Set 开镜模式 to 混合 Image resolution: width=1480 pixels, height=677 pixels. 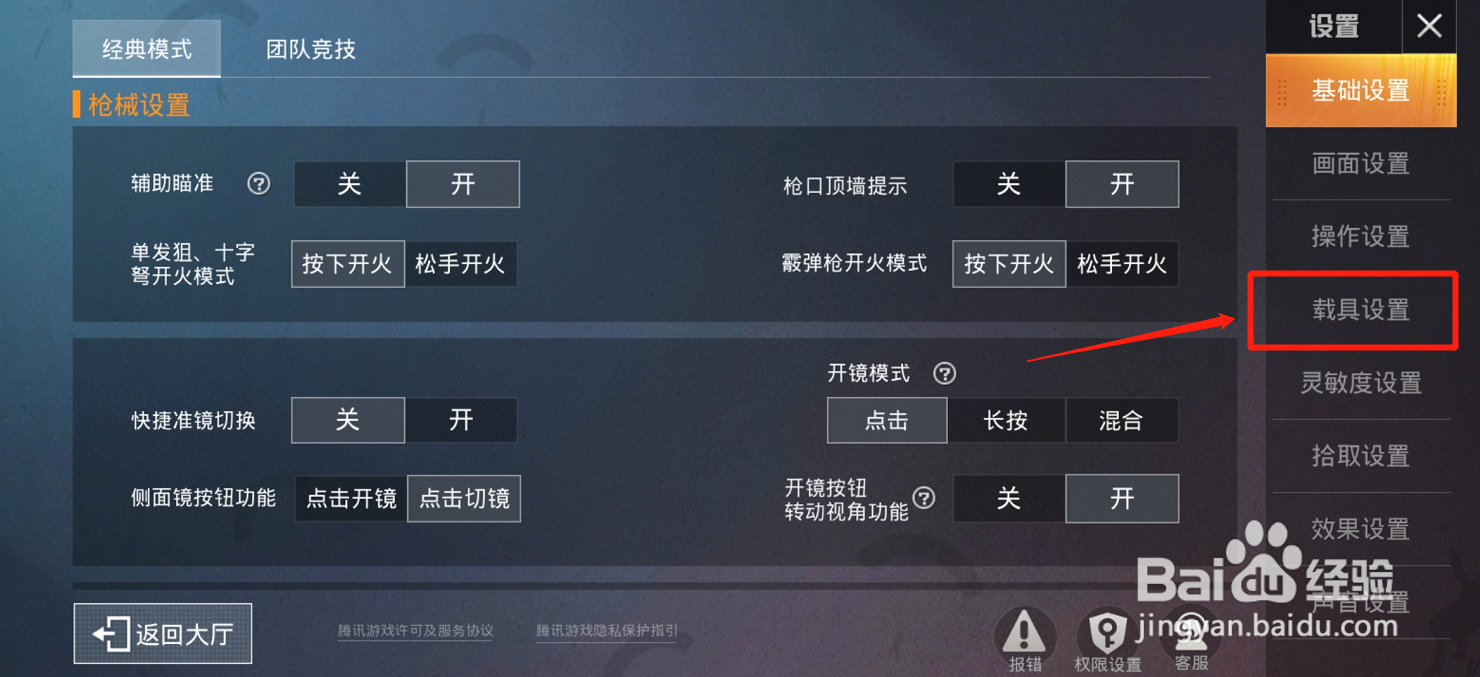click(1121, 420)
